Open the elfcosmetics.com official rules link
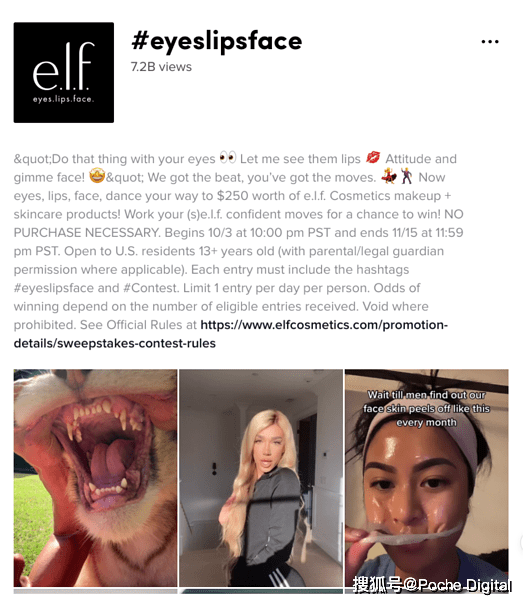 point(324,325)
